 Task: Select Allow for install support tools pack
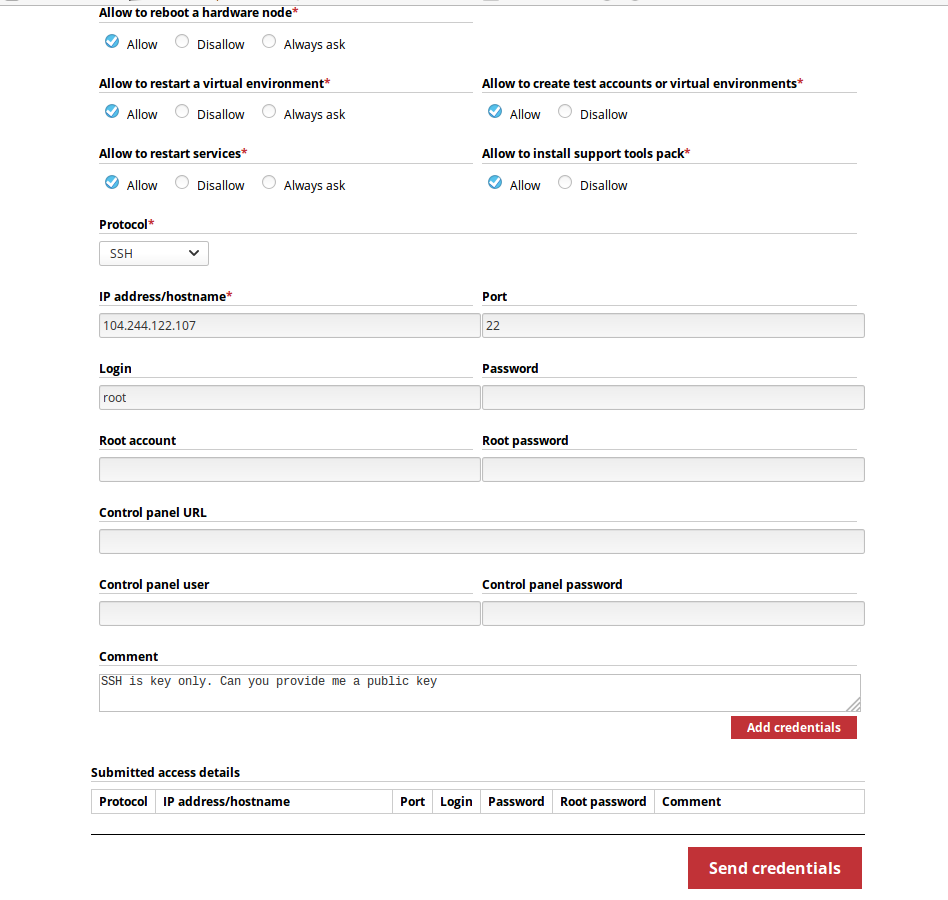click(x=495, y=183)
